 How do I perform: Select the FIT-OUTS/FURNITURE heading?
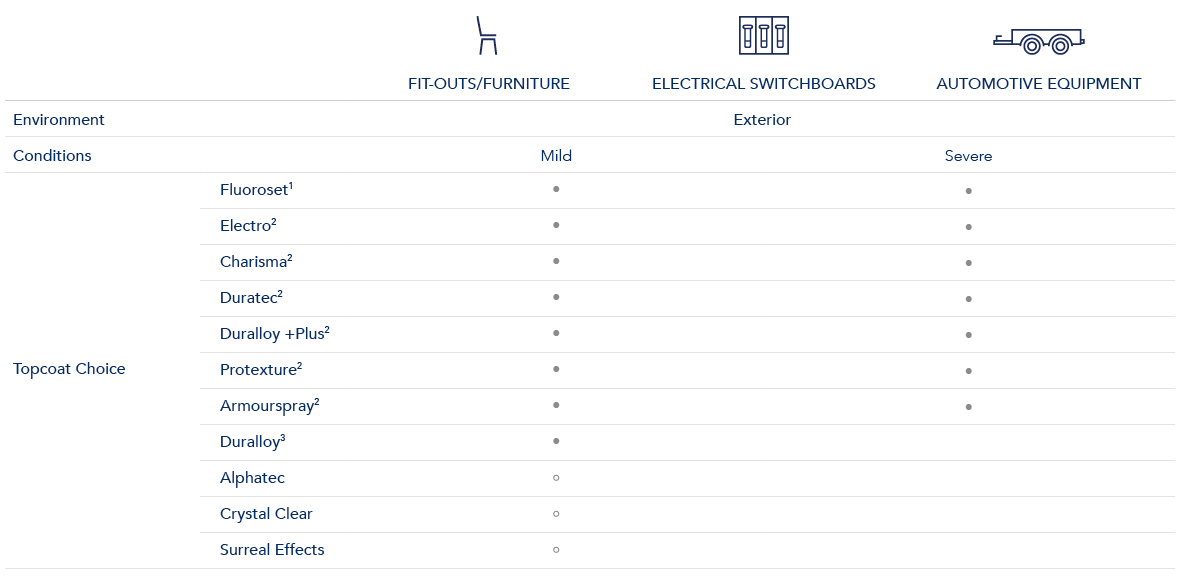pyautogui.click(x=489, y=84)
